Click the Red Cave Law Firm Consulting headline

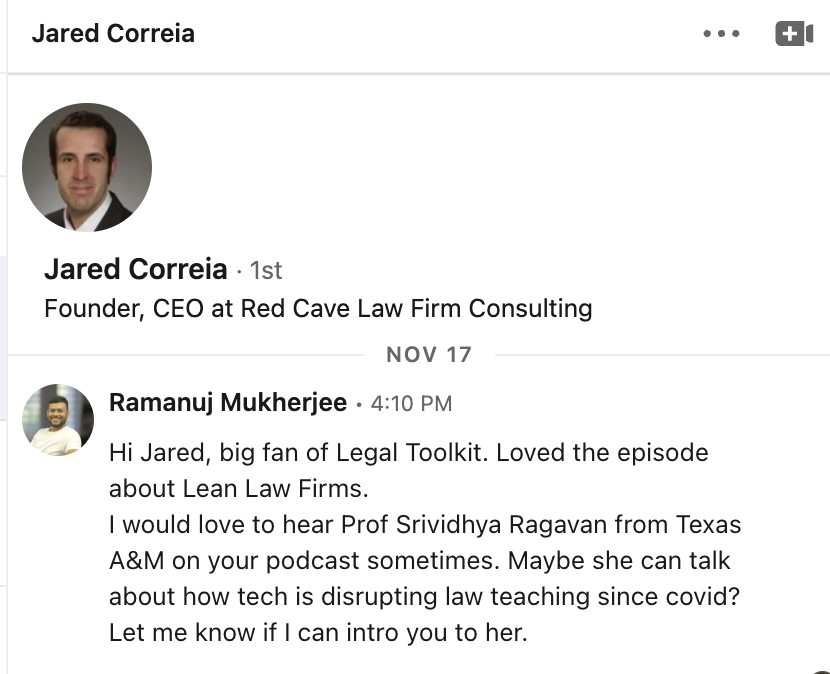[318, 308]
